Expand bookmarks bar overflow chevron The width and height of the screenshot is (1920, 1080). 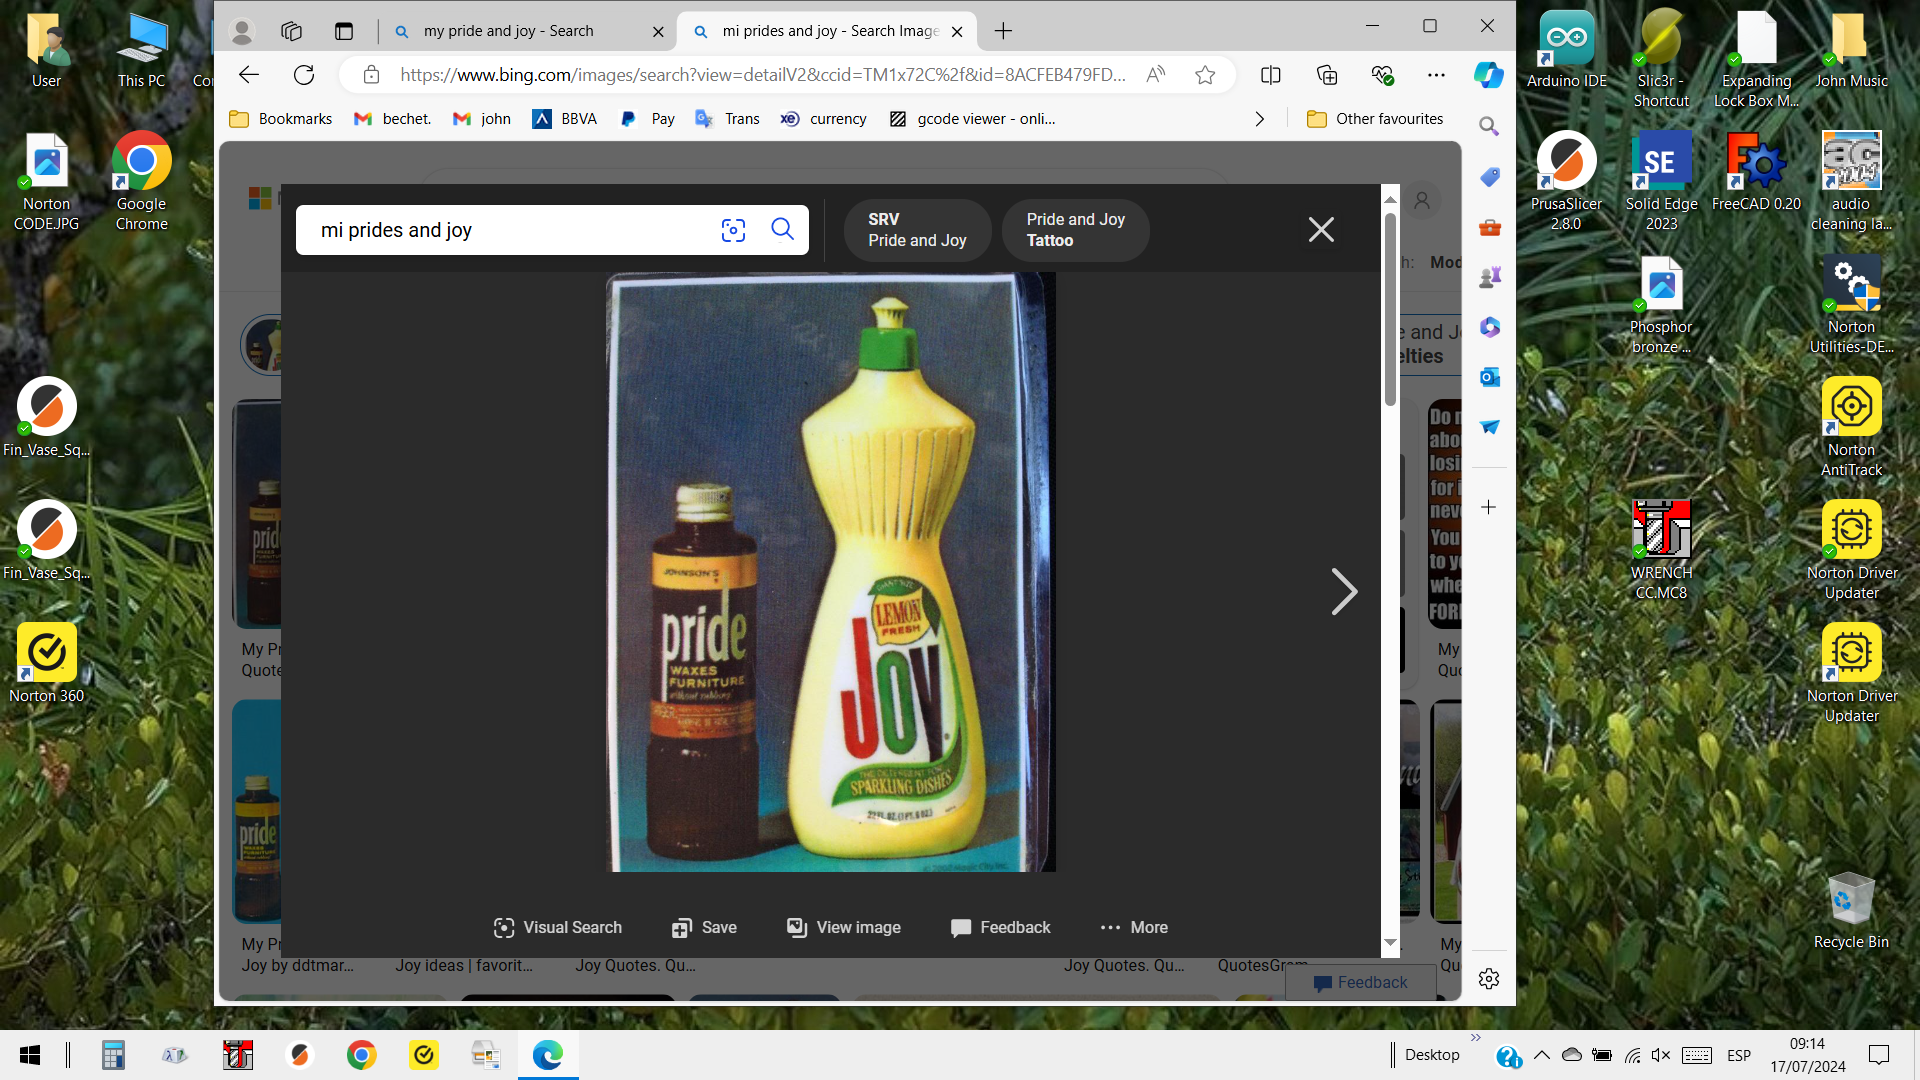click(1259, 119)
